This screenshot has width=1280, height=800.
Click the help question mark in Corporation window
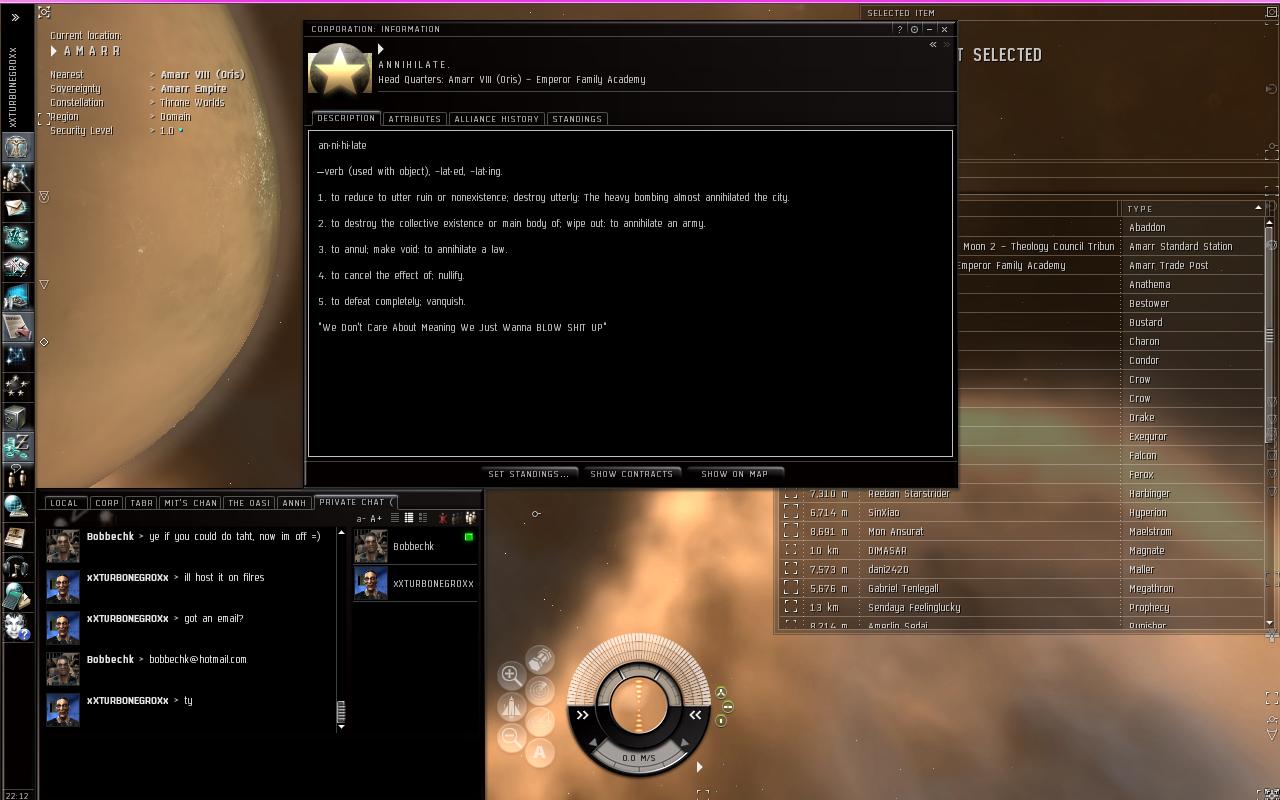[900, 29]
